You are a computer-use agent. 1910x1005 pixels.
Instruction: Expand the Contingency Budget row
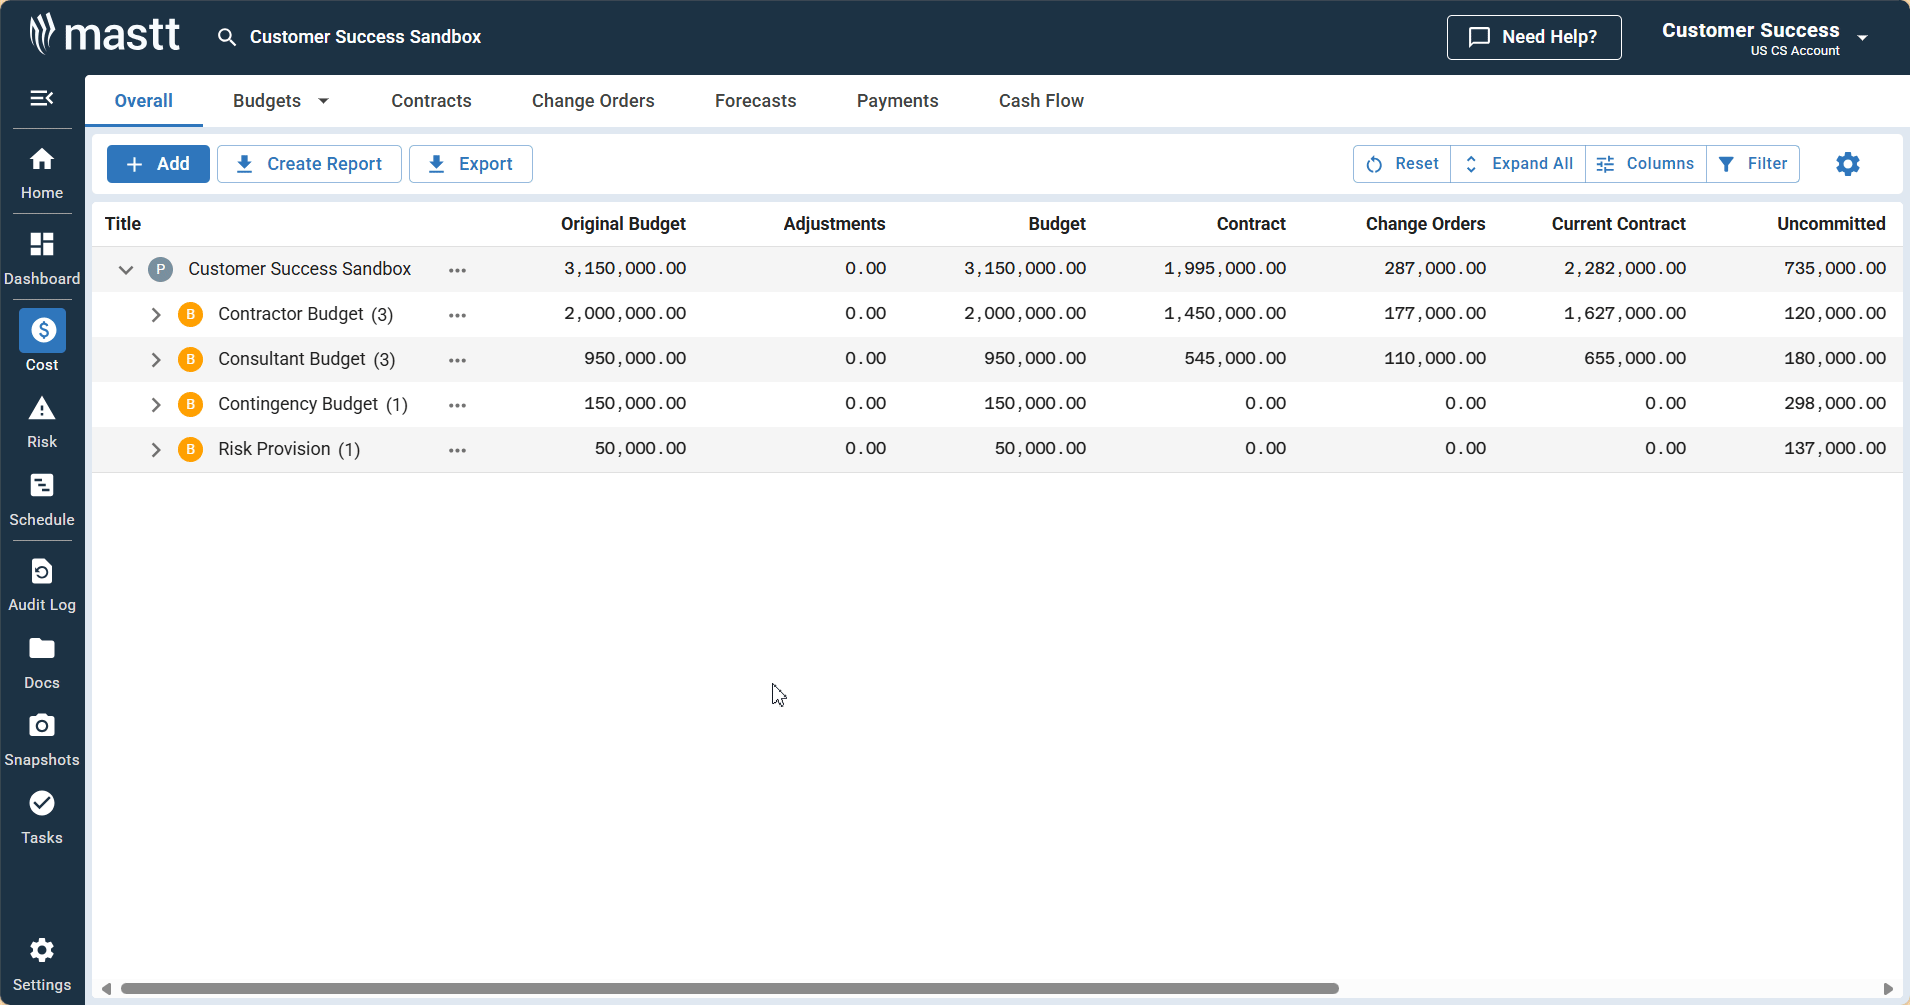pyautogui.click(x=156, y=404)
